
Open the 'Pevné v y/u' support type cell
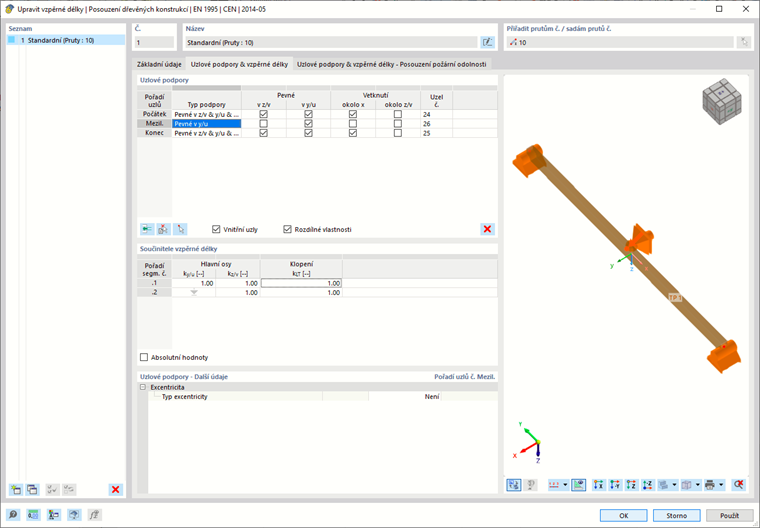(x=207, y=124)
